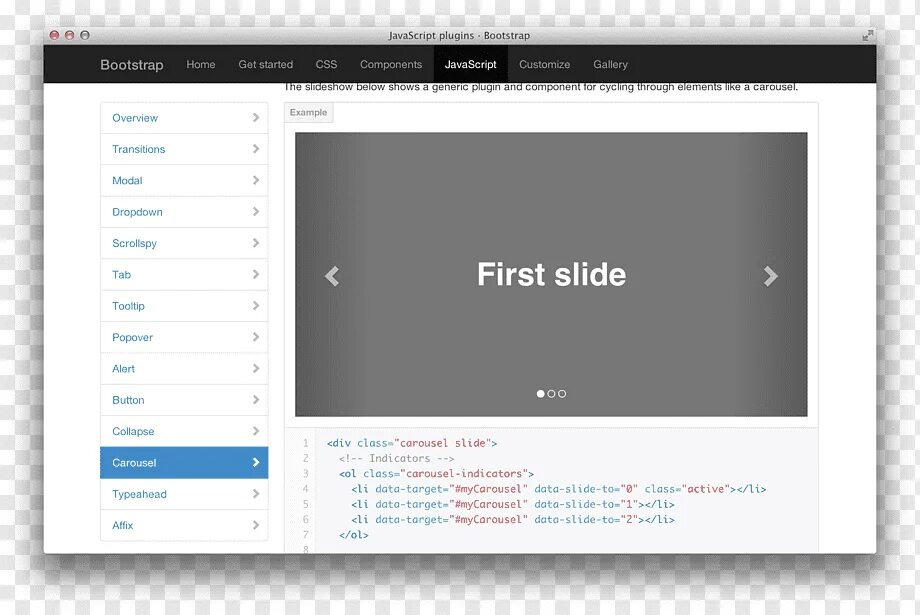Open the Gallery nav item

[610, 65]
